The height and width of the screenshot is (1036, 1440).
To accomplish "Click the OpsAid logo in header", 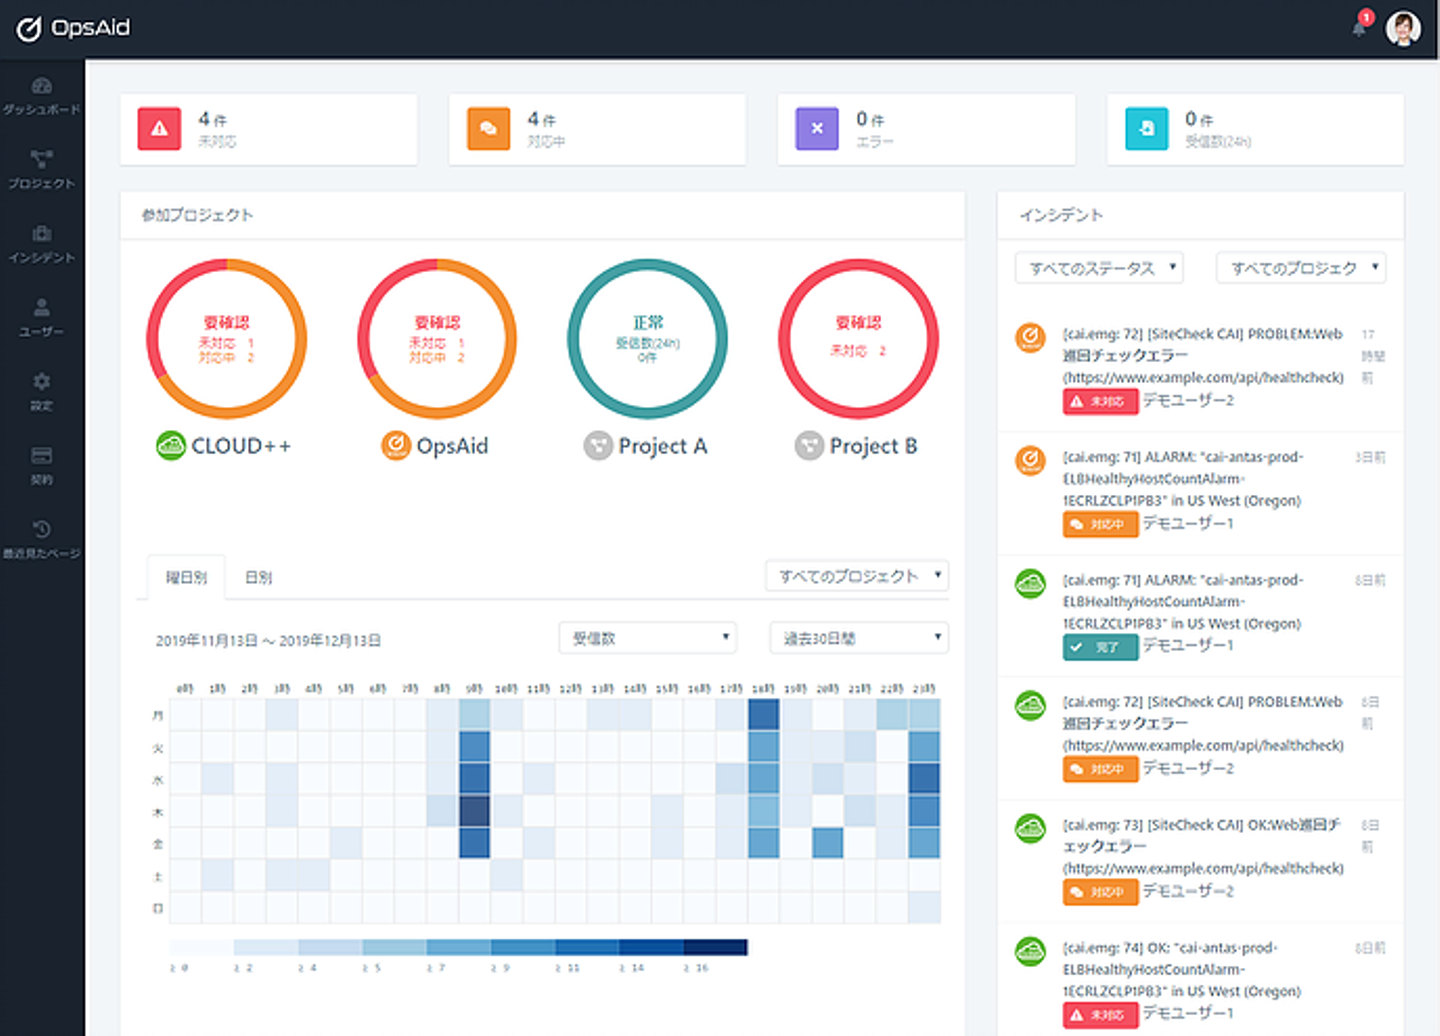I will (73, 28).
